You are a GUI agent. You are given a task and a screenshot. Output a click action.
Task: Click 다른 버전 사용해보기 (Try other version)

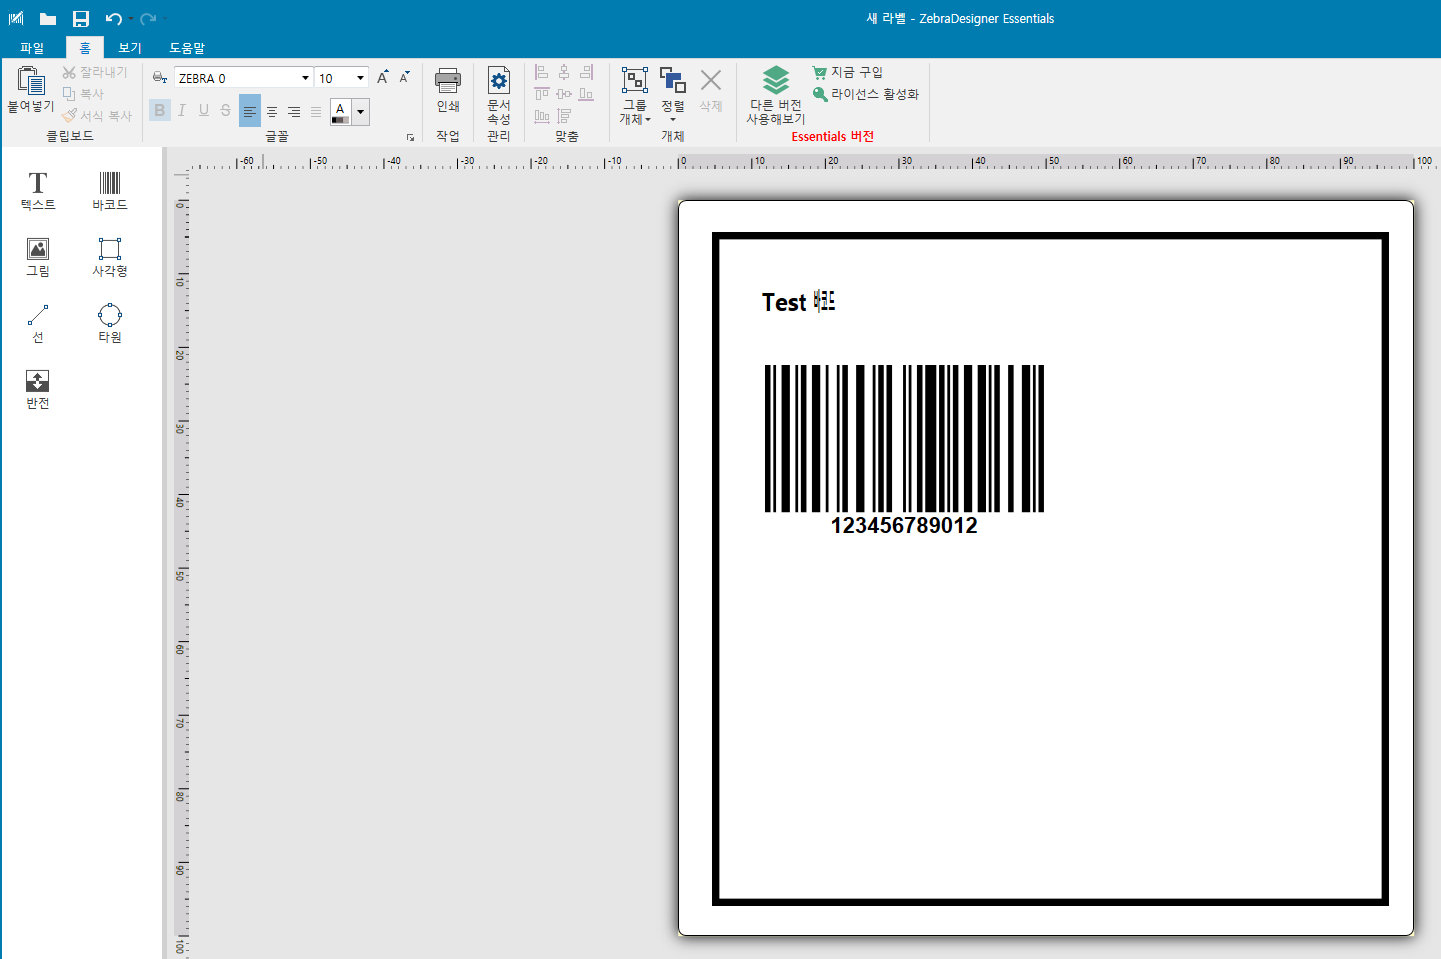tap(776, 95)
